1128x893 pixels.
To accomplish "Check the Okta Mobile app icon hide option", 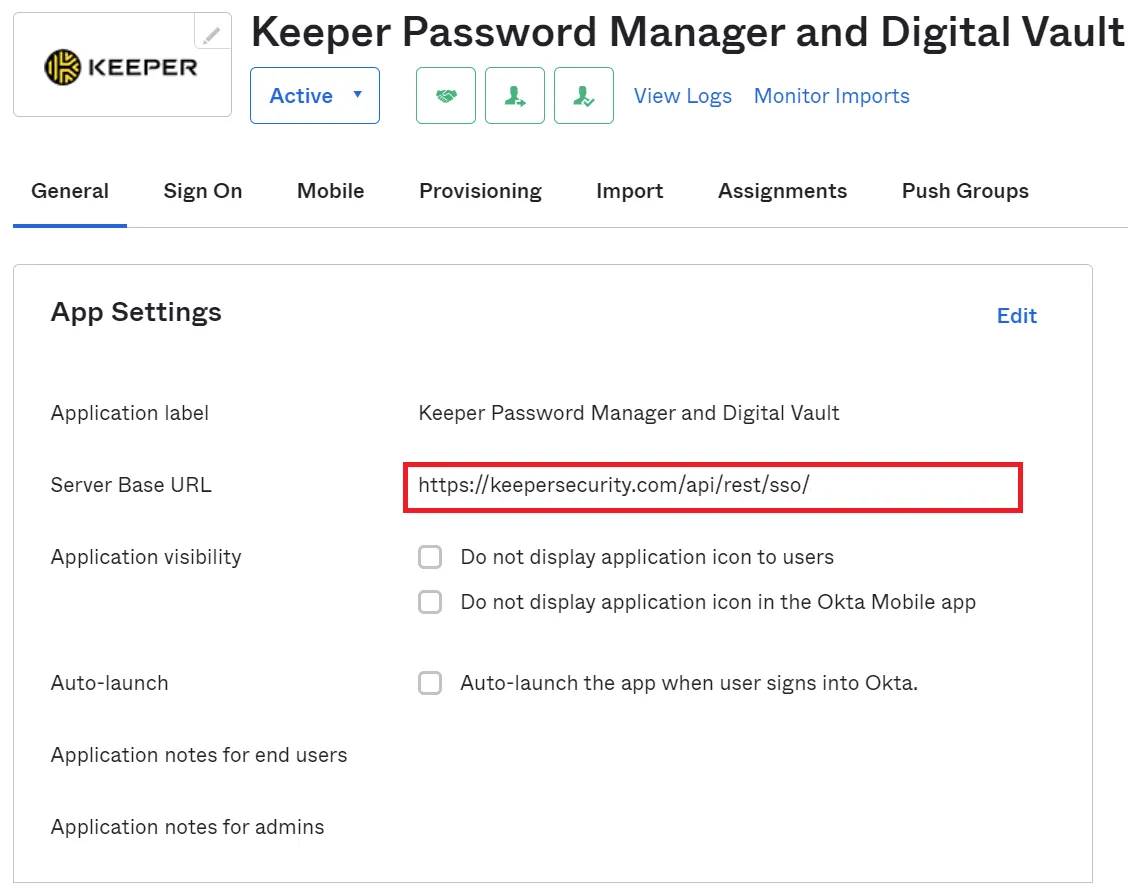I will [x=430, y=602].
